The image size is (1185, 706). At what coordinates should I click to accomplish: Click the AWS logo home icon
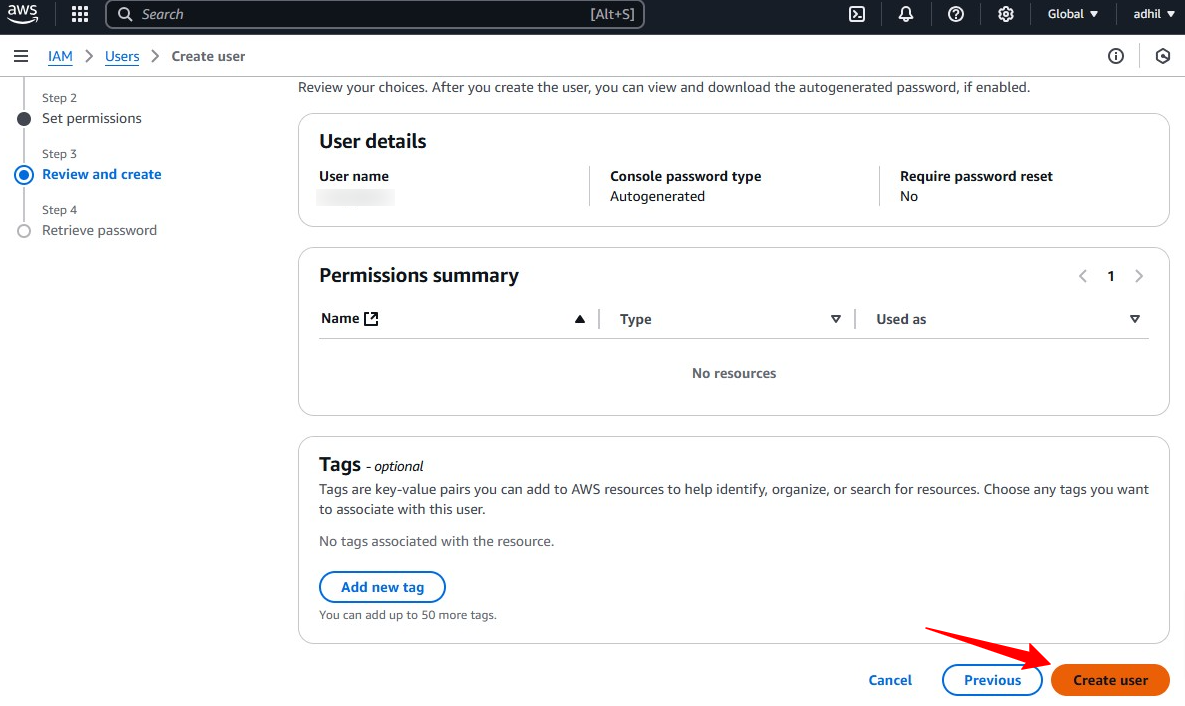click(x=22, y=14)
